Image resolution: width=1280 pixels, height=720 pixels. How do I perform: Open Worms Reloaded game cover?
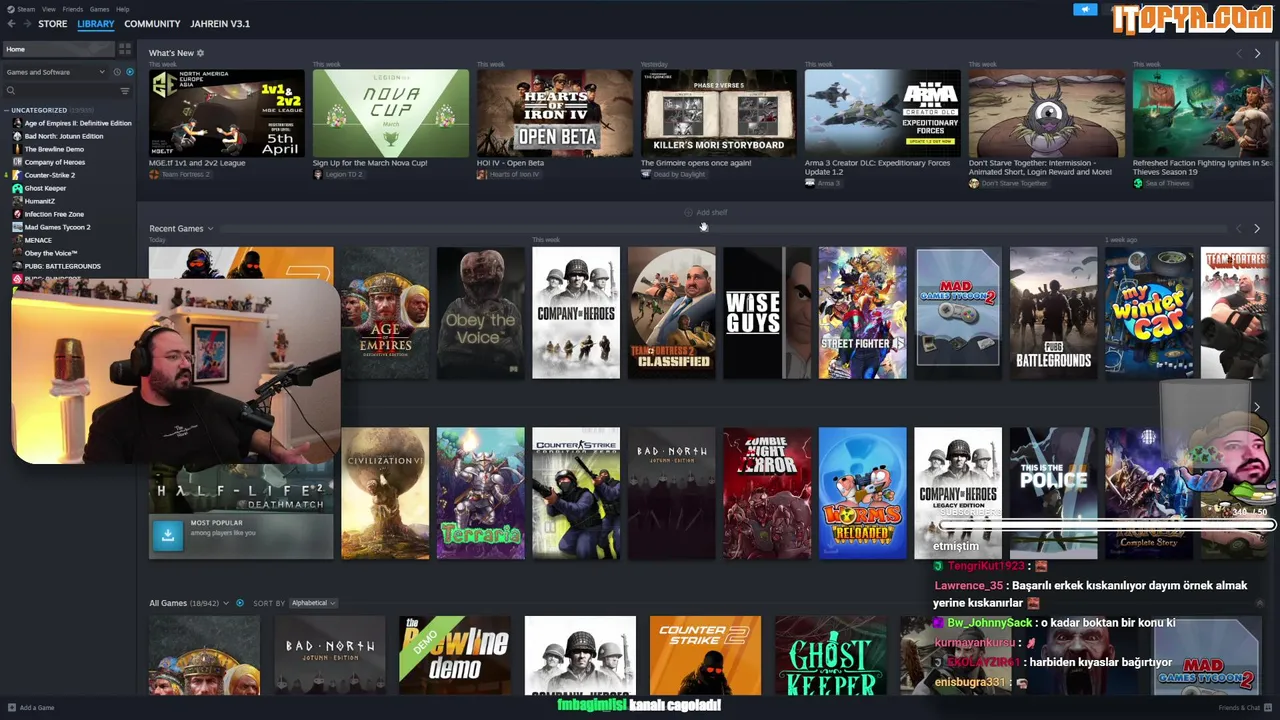click(x=862, y=493)
